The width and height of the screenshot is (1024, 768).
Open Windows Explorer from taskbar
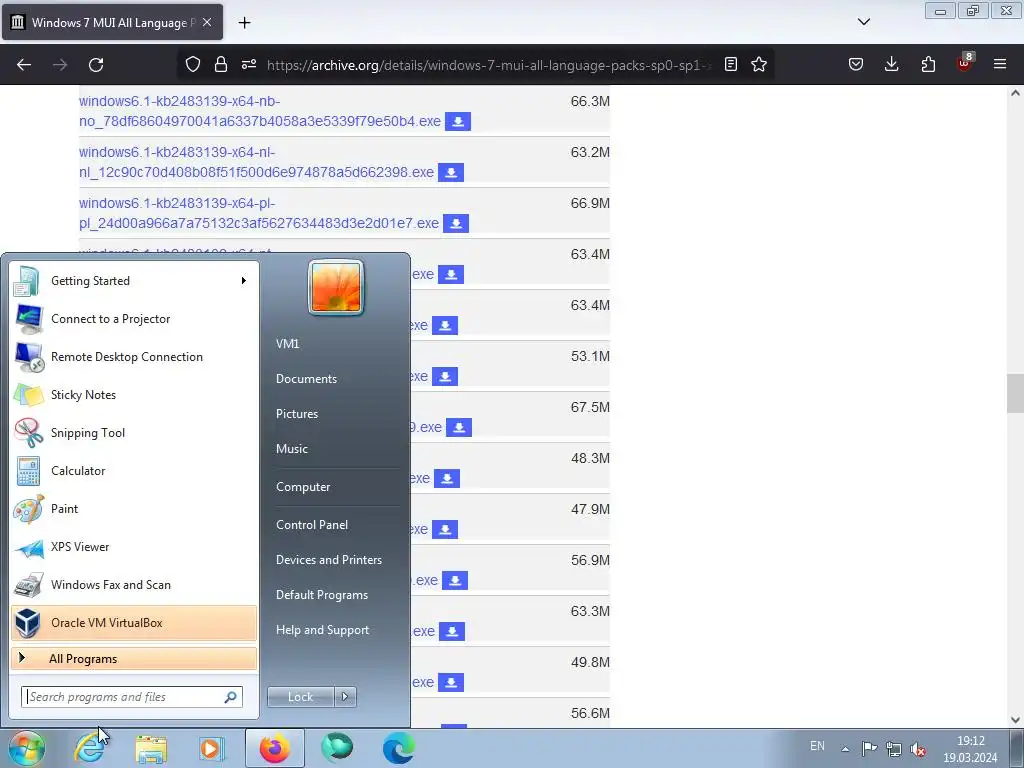(x=151, y=748)
